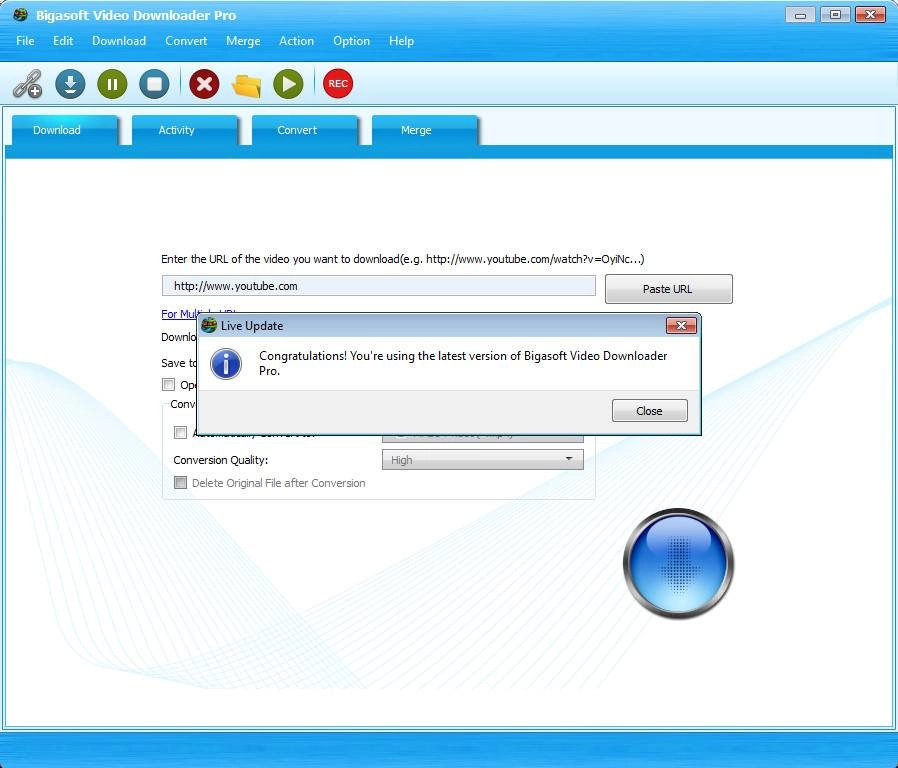Start recording with the red REC icon

(x=338, y=84)
